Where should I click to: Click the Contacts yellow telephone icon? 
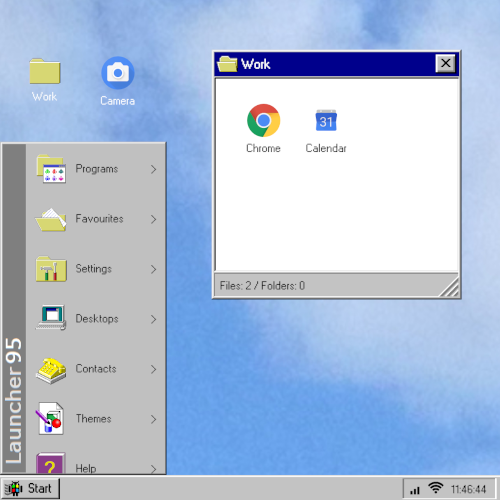[51, 370]
